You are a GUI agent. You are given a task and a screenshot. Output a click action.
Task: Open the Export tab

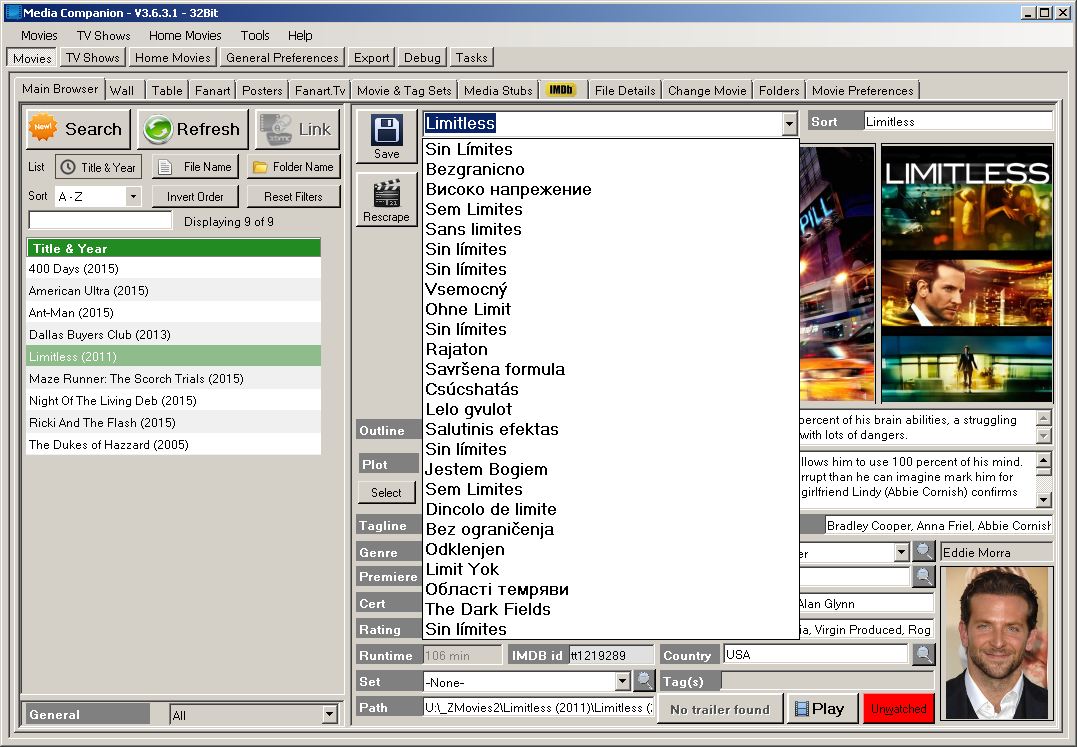click(372, 58)
